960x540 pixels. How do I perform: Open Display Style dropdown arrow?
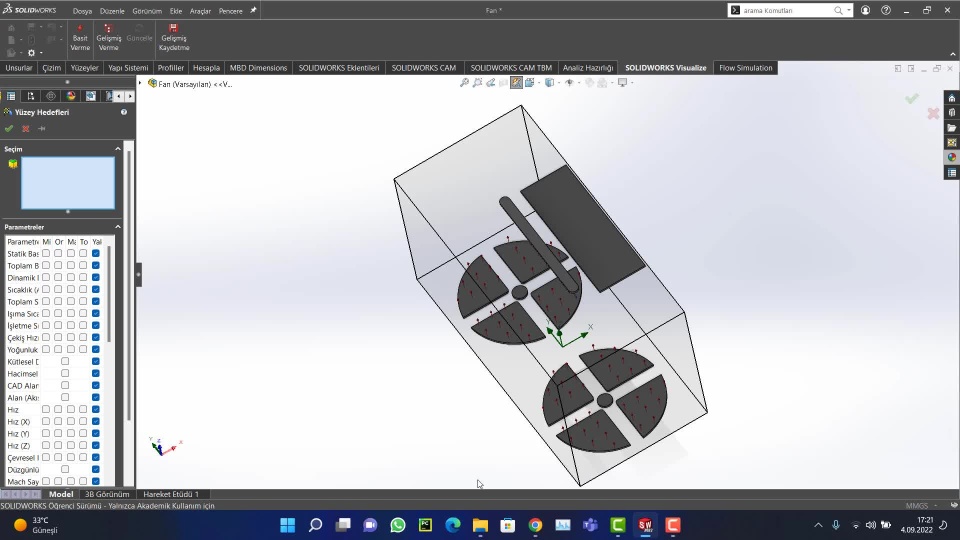[558, 83]
